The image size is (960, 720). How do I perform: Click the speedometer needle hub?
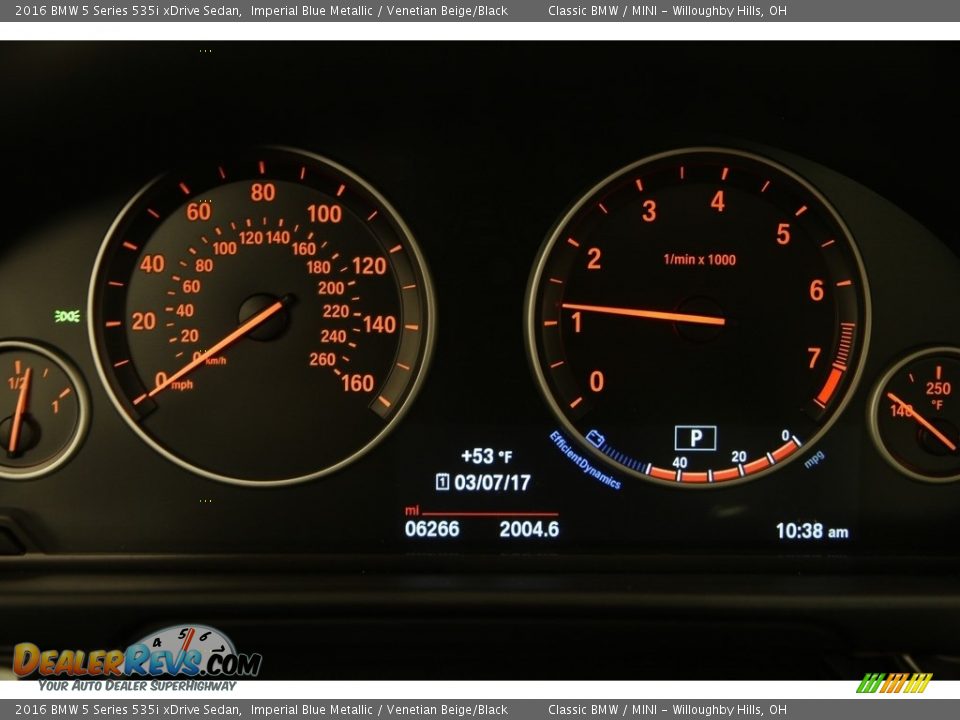pos(264,317)
